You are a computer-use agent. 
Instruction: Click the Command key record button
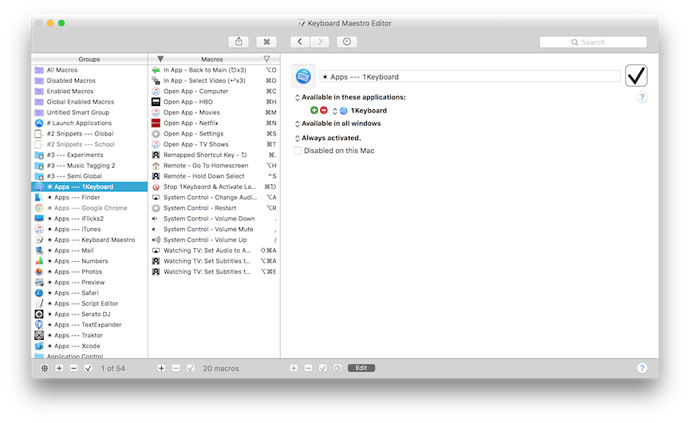(x=267, y=42)
